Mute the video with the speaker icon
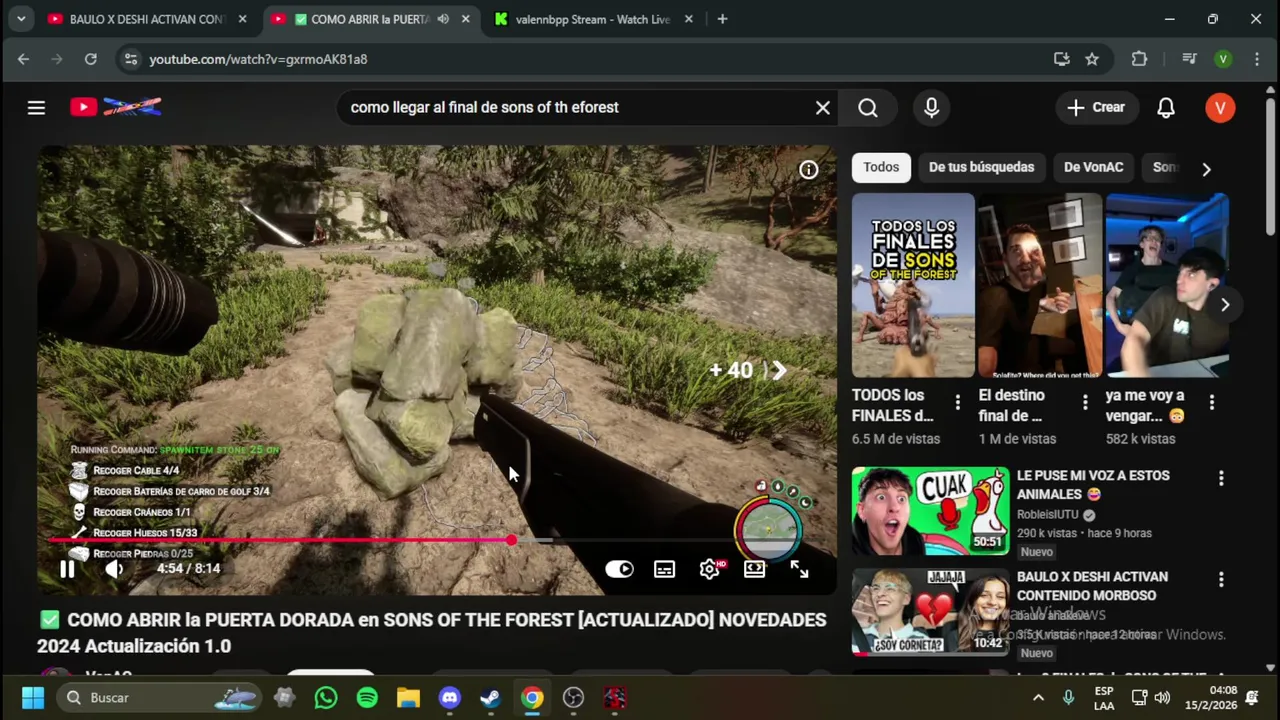The image size is (1280, 720). point(114,569)
